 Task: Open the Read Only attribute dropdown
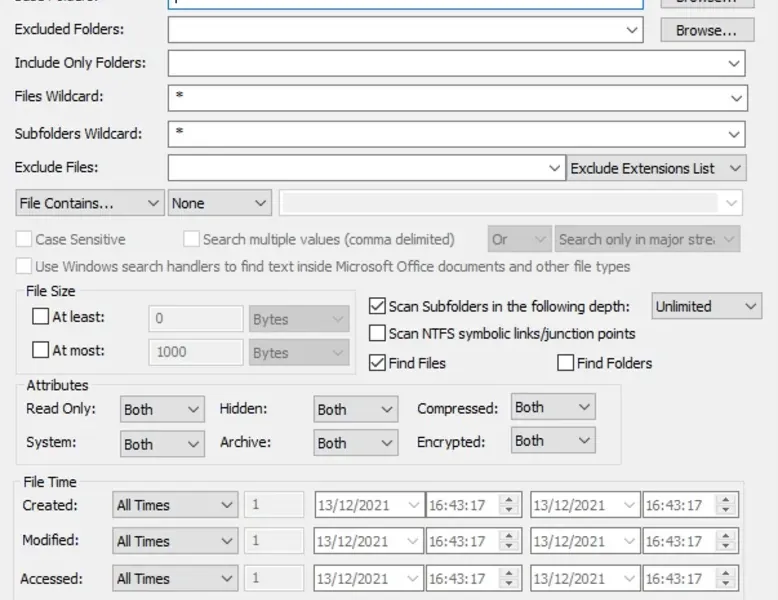[x=162, y=409]
